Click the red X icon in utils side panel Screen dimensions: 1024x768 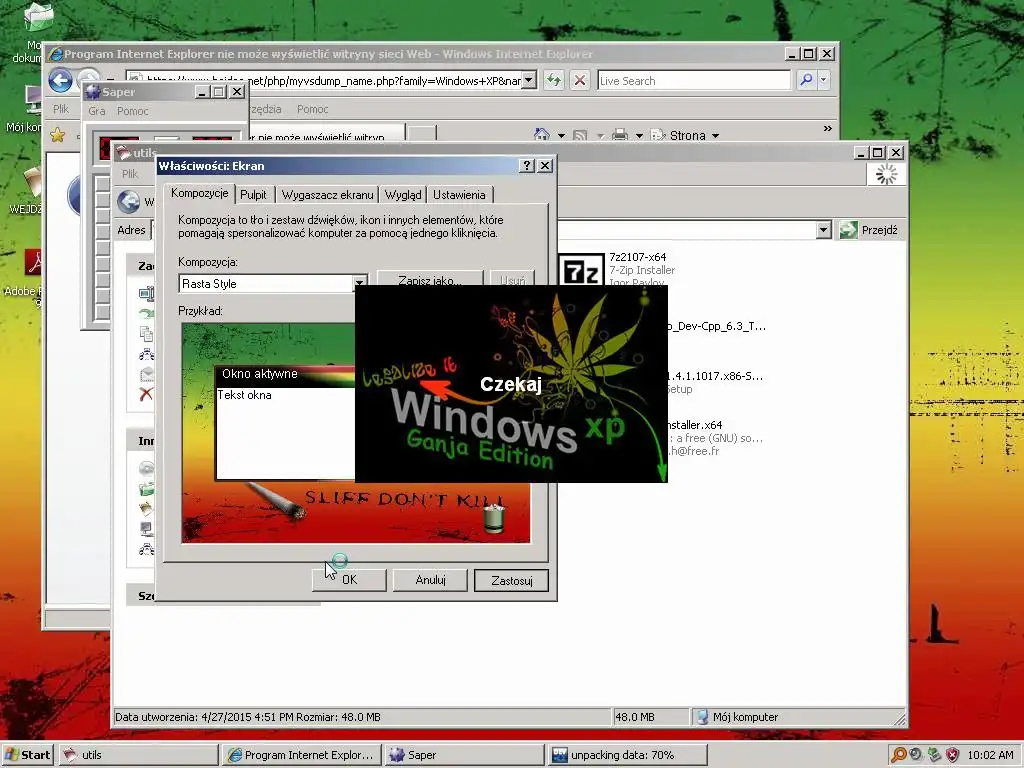coord(146,394)
